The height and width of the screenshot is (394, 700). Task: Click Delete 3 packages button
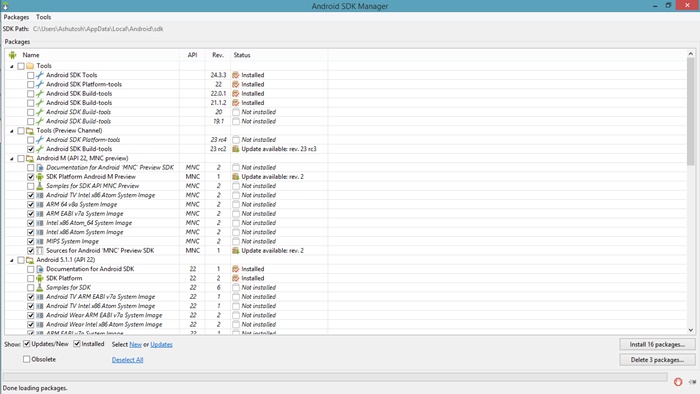[x=657, y=360]
